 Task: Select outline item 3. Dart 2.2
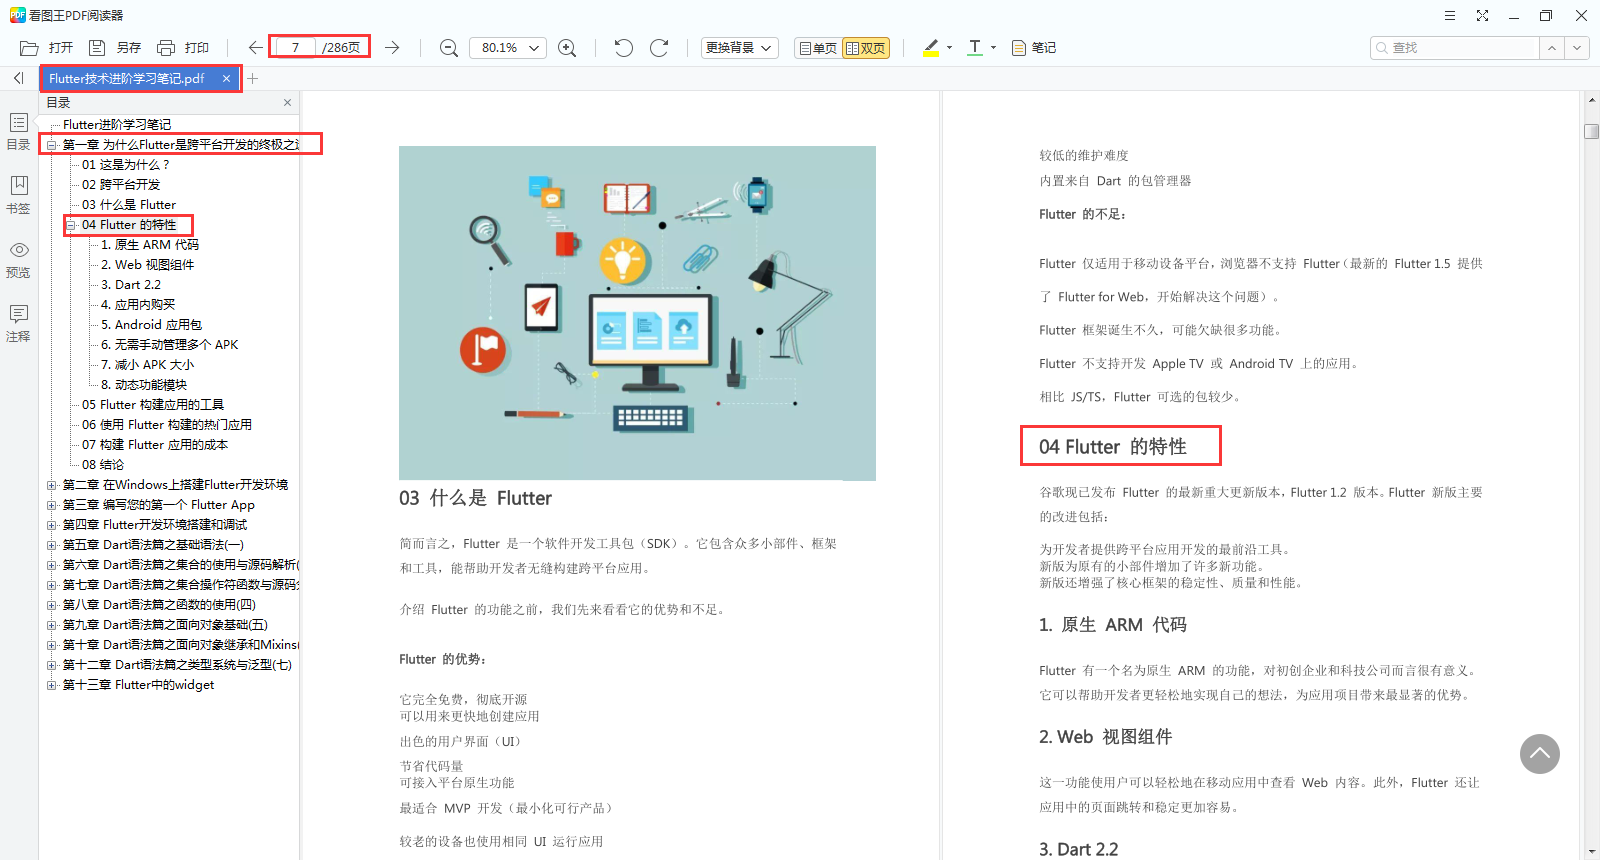[131, 285]
